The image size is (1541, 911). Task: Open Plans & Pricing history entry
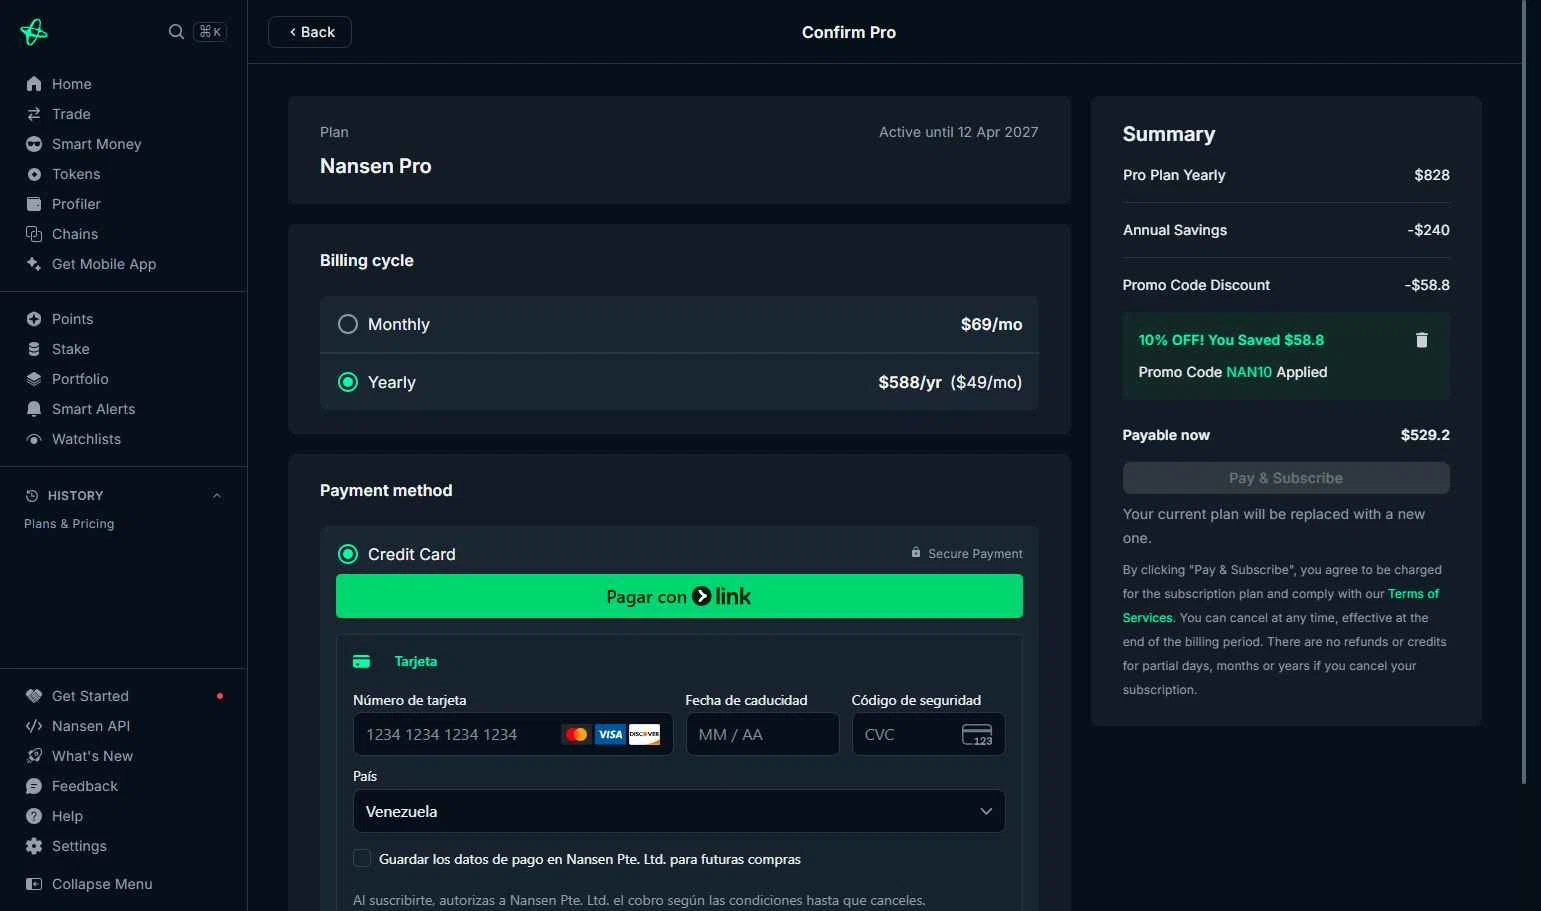coord(69,524)
